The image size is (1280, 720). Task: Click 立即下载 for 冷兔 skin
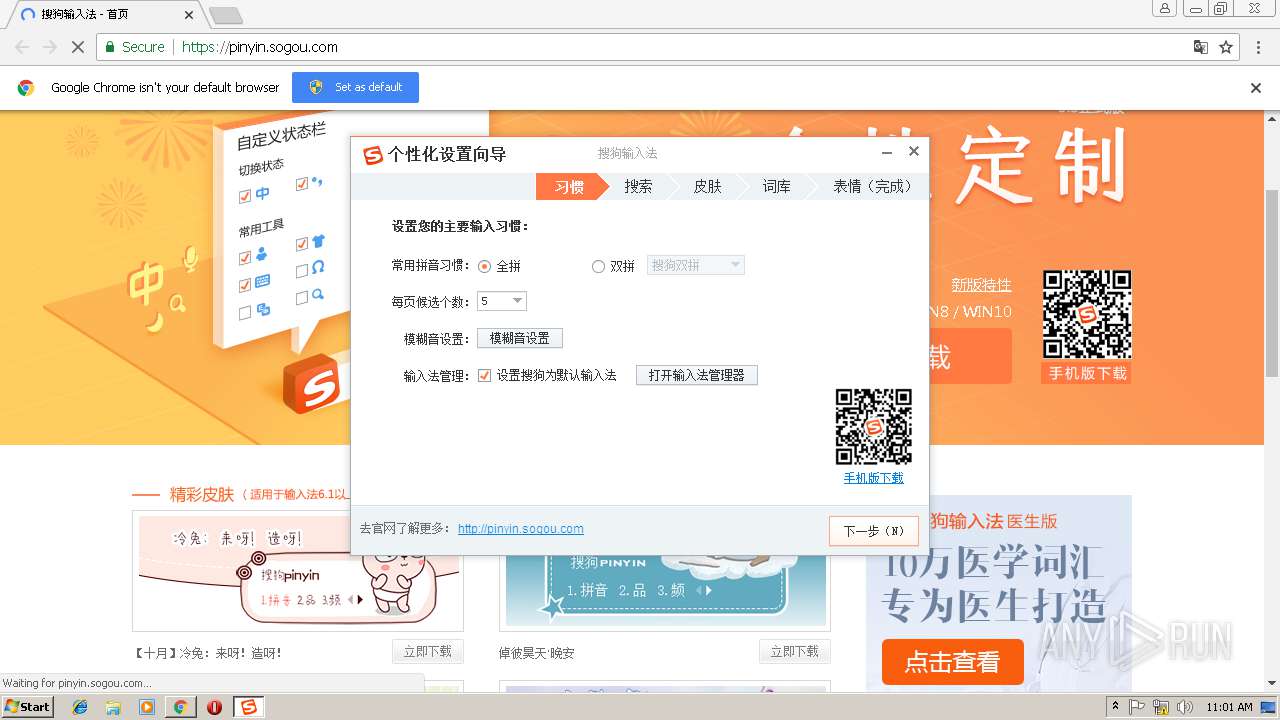point(428,652)
